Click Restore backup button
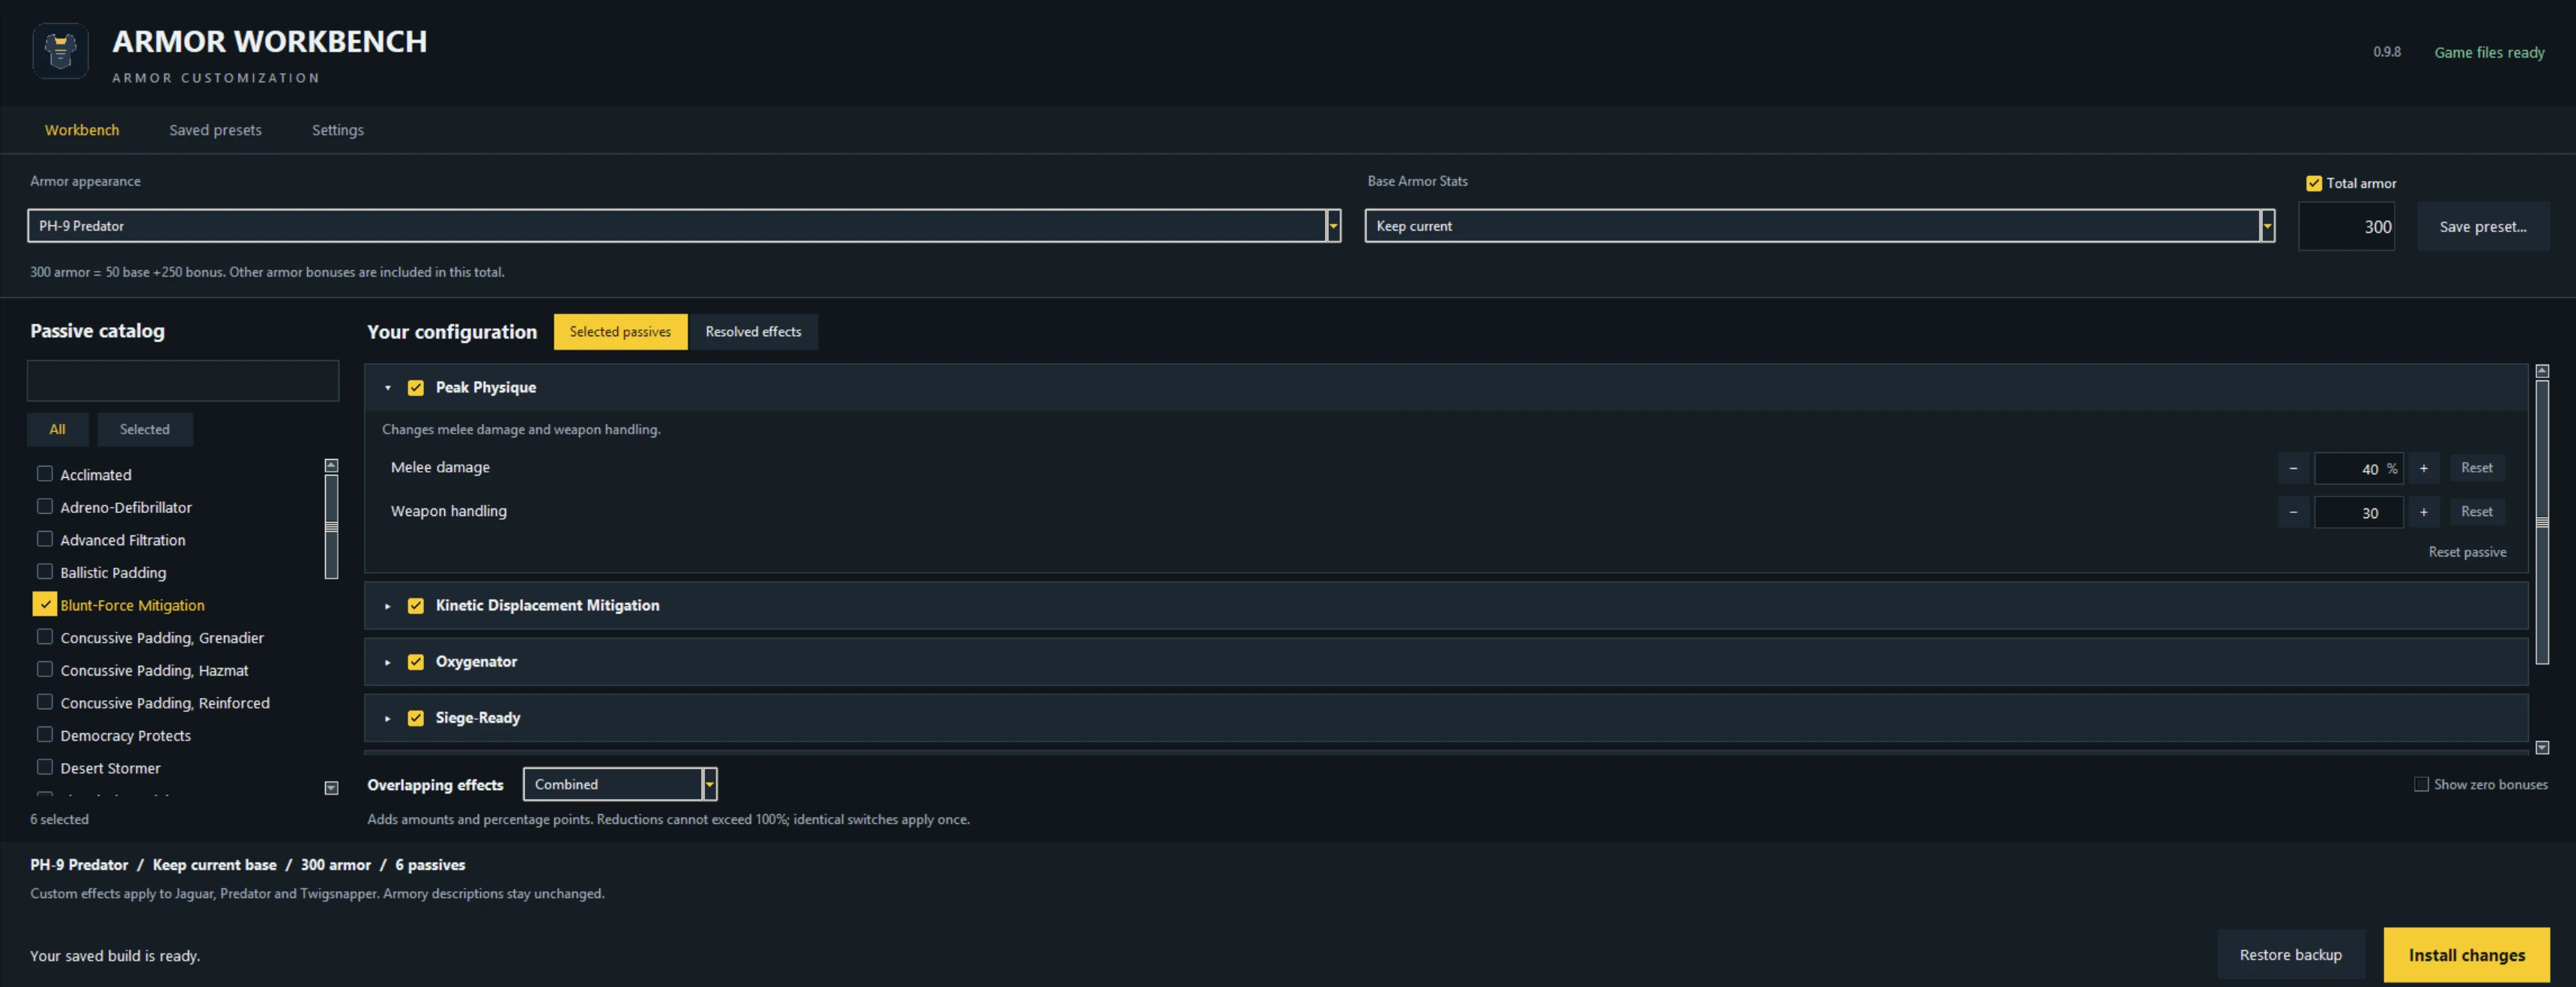This screenshot has height=987, width=2576. pos(2291,955)
